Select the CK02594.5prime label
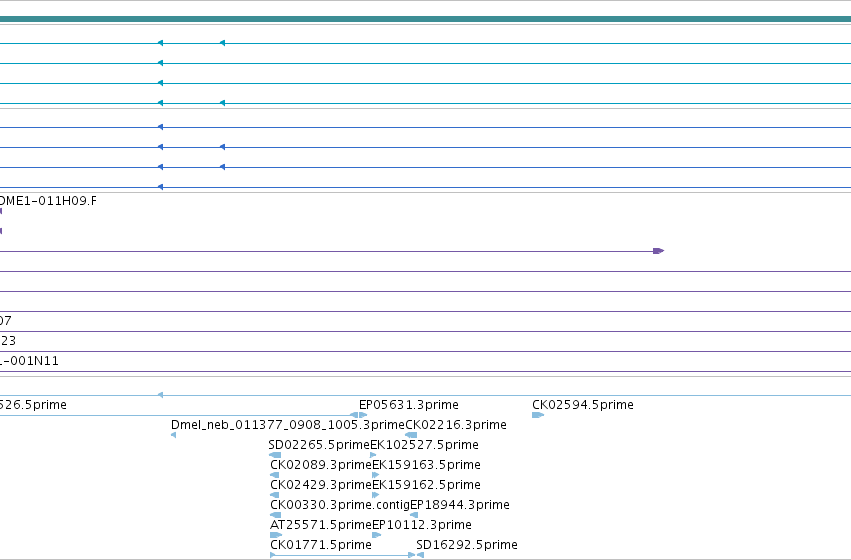The width and height of the screenshot is (851, 560). pyautogui.click(x=582, y=405)
